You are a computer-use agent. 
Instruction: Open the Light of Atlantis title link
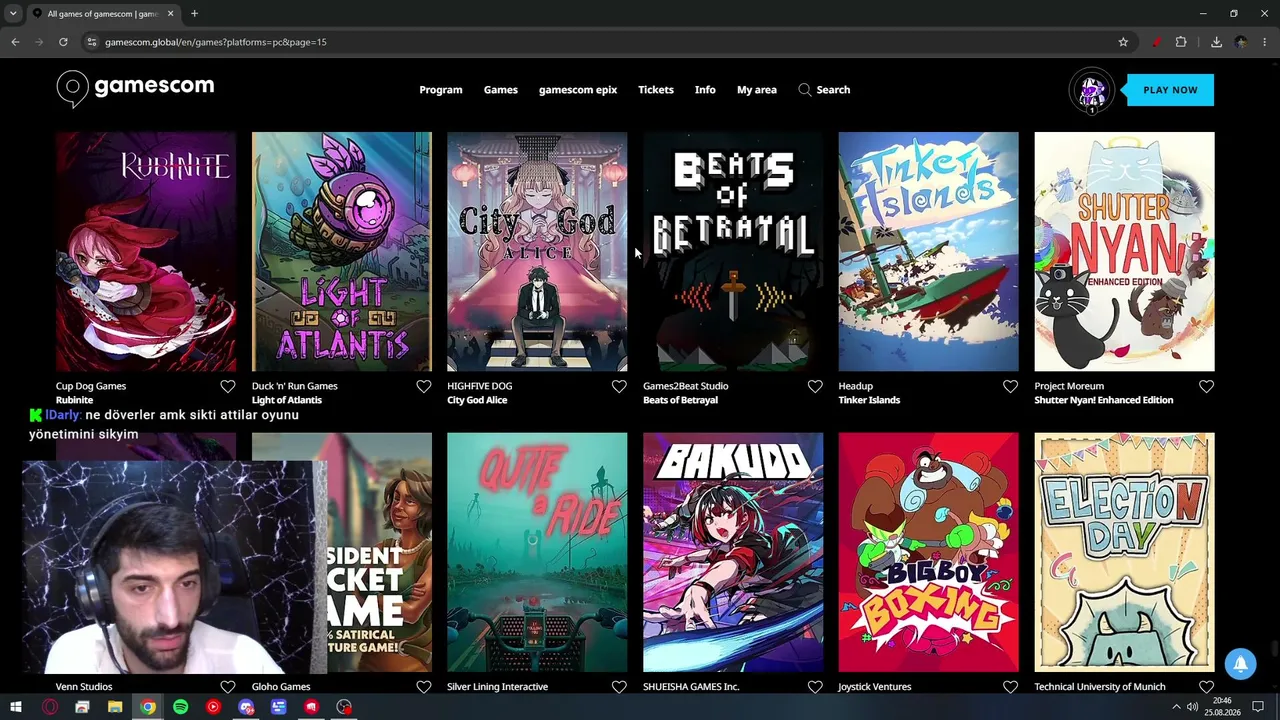coord(287,400)
